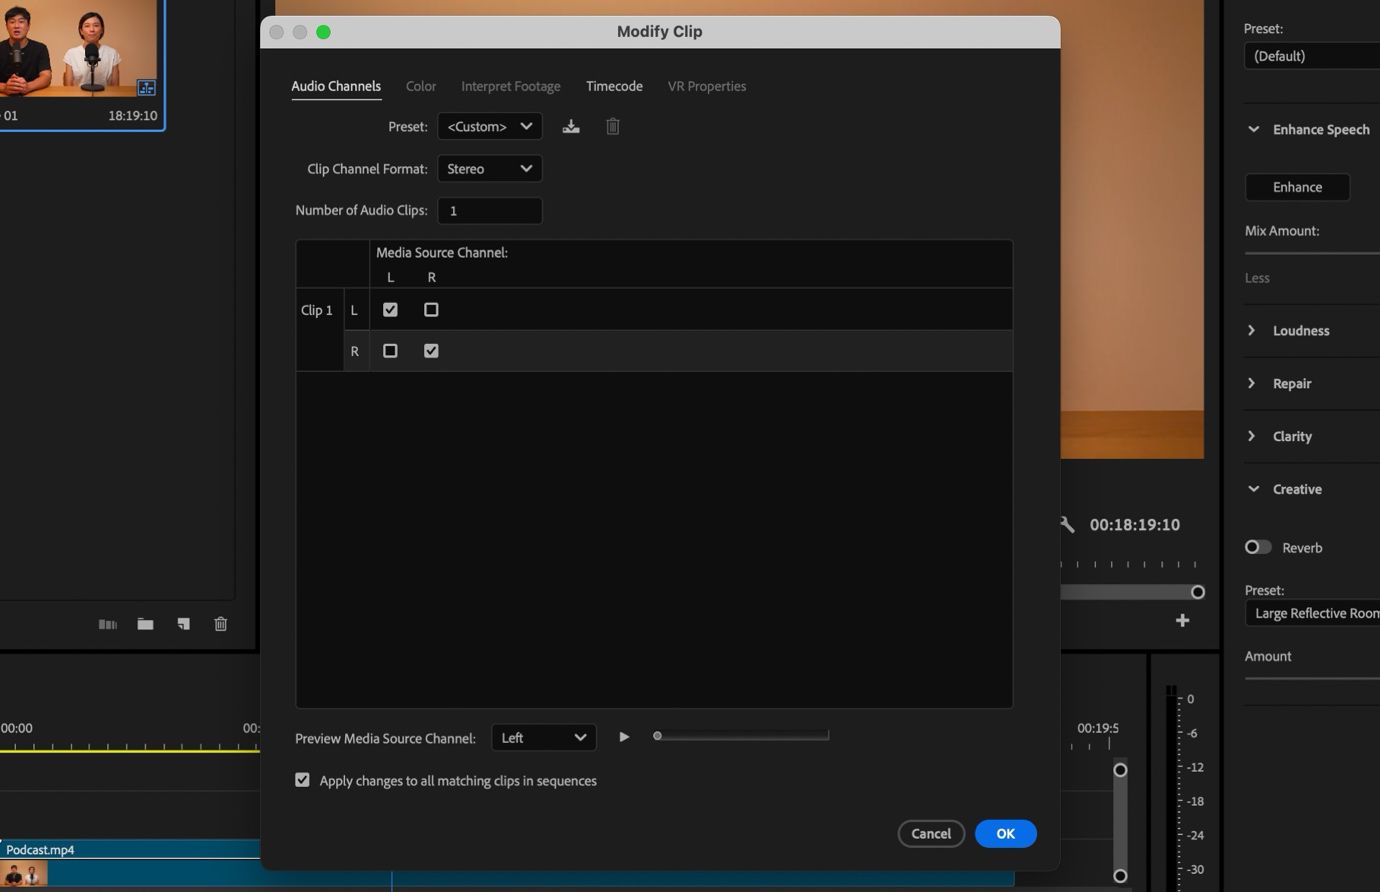Click the save preset icon
Viewport: 1380px width, 892px height.
pos(571,126)
